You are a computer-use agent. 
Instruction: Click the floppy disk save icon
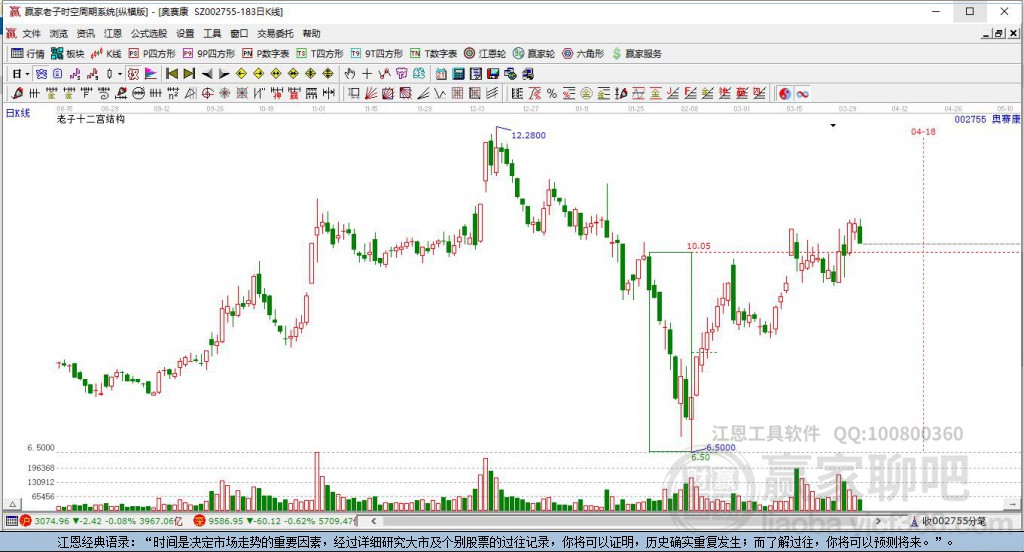(493, 74)
